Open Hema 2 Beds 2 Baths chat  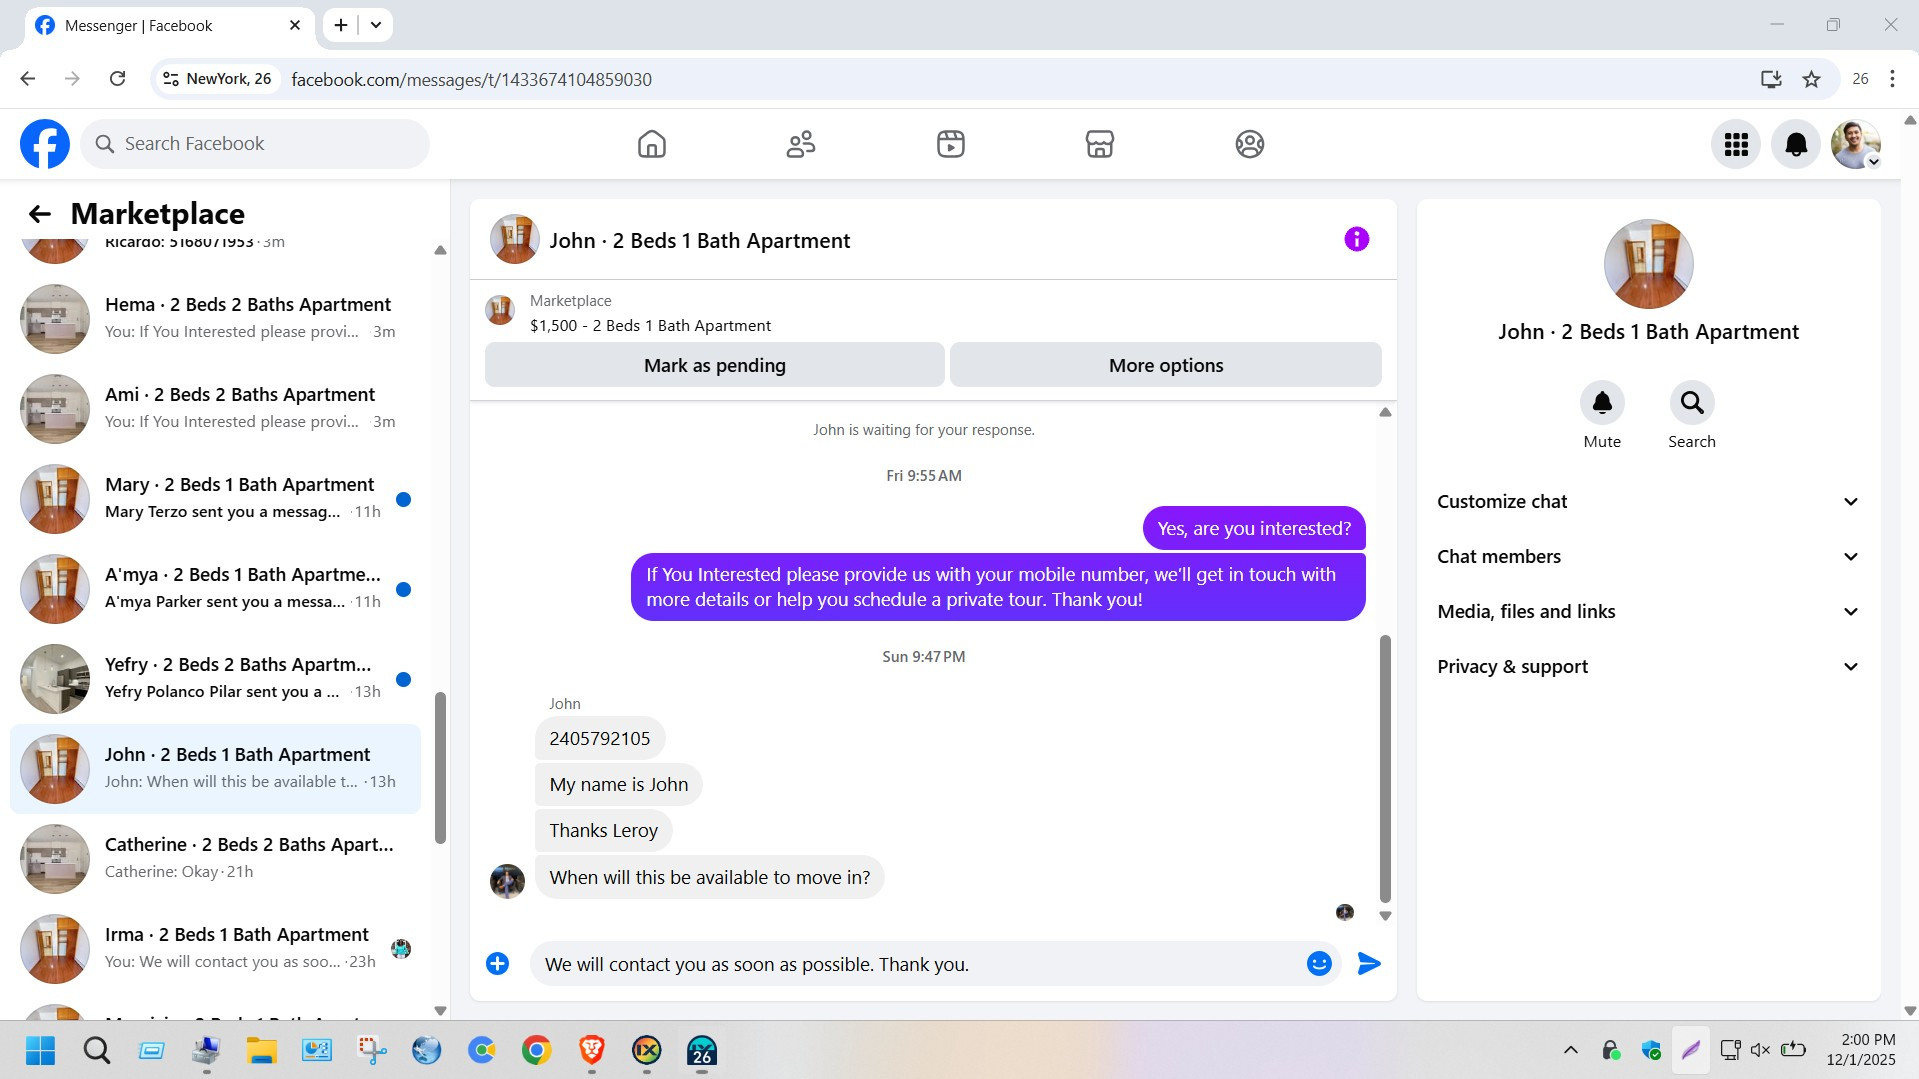216,319
